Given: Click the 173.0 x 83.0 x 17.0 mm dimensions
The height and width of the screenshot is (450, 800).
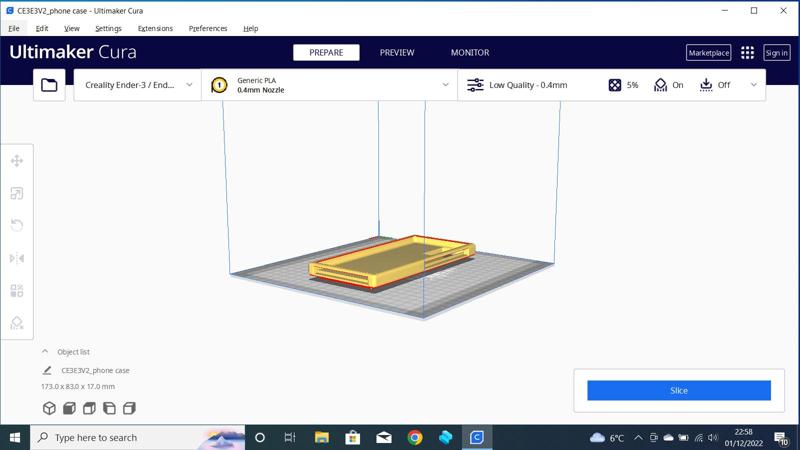Looking at the screenshot, I should click(78, 386).
